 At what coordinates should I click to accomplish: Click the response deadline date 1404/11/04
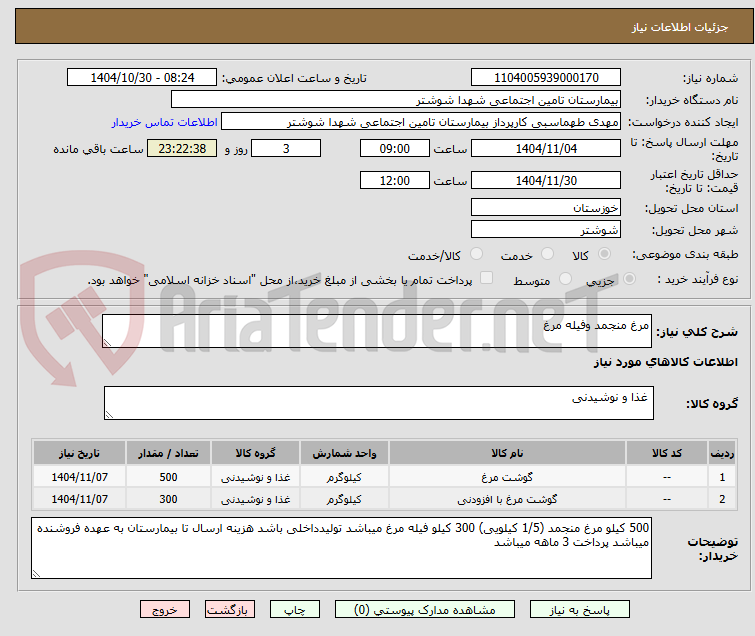coord(546,148)
